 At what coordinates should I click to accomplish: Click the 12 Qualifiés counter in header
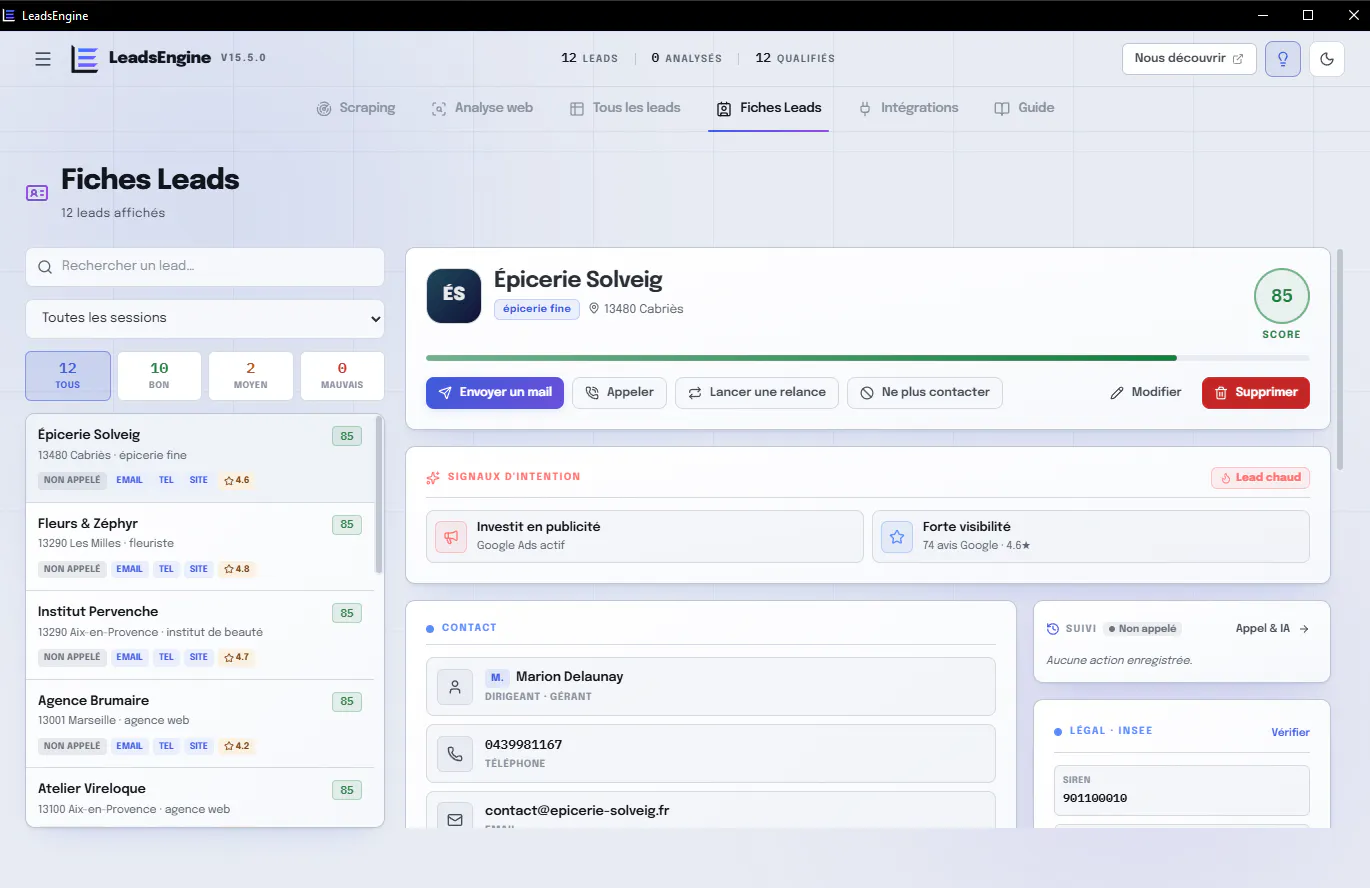[x=795, y=59]
